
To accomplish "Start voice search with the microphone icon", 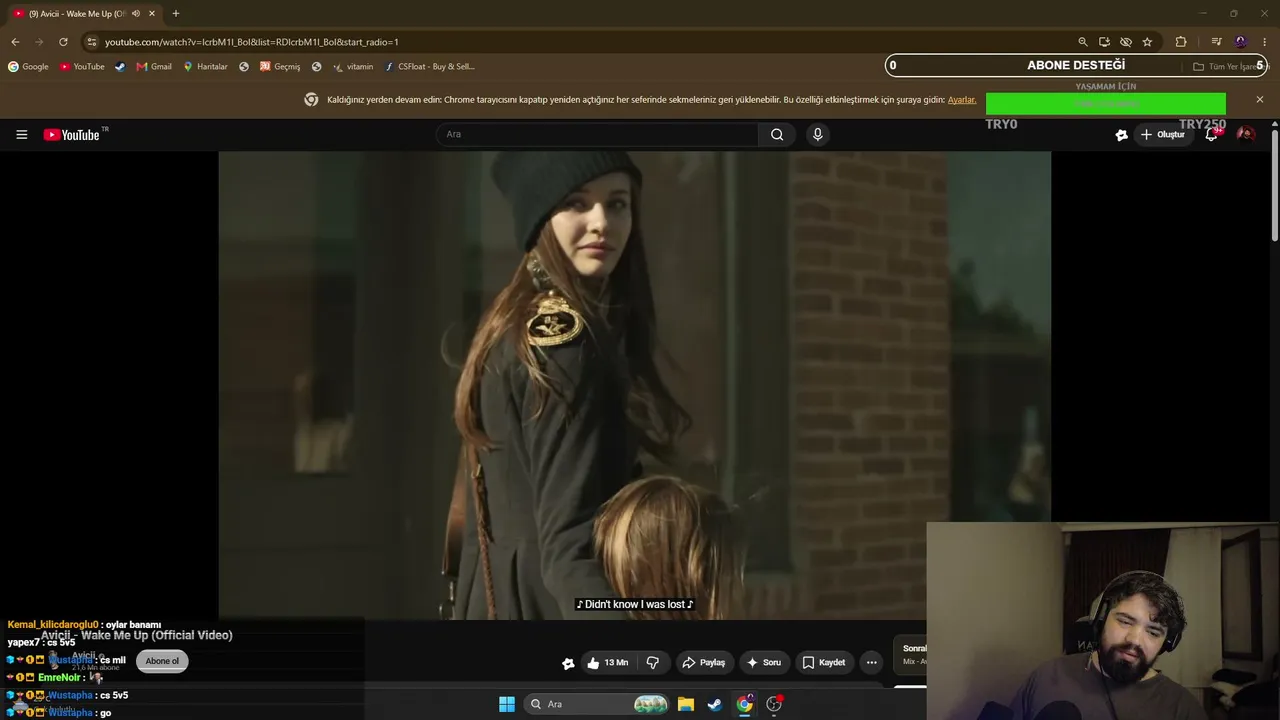I will (818, 134).
